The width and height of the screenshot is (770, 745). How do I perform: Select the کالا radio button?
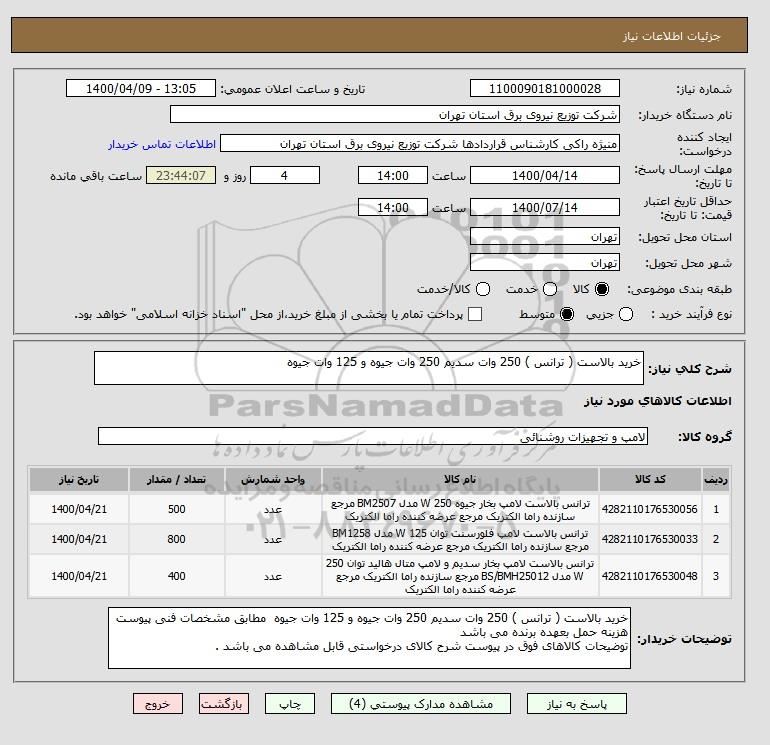click(x=602, y=289)
